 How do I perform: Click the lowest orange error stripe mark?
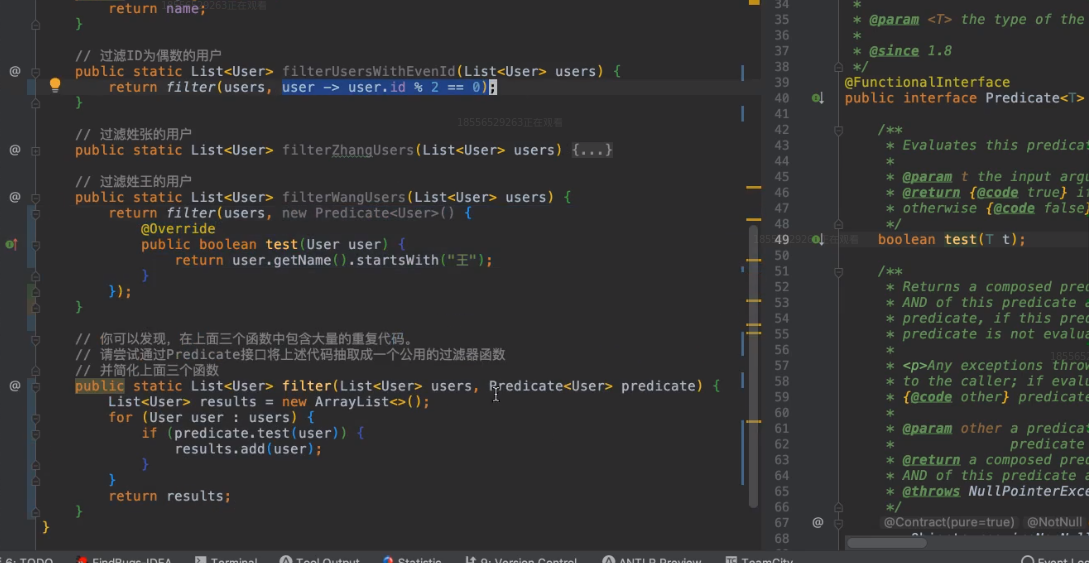(754, 421)
